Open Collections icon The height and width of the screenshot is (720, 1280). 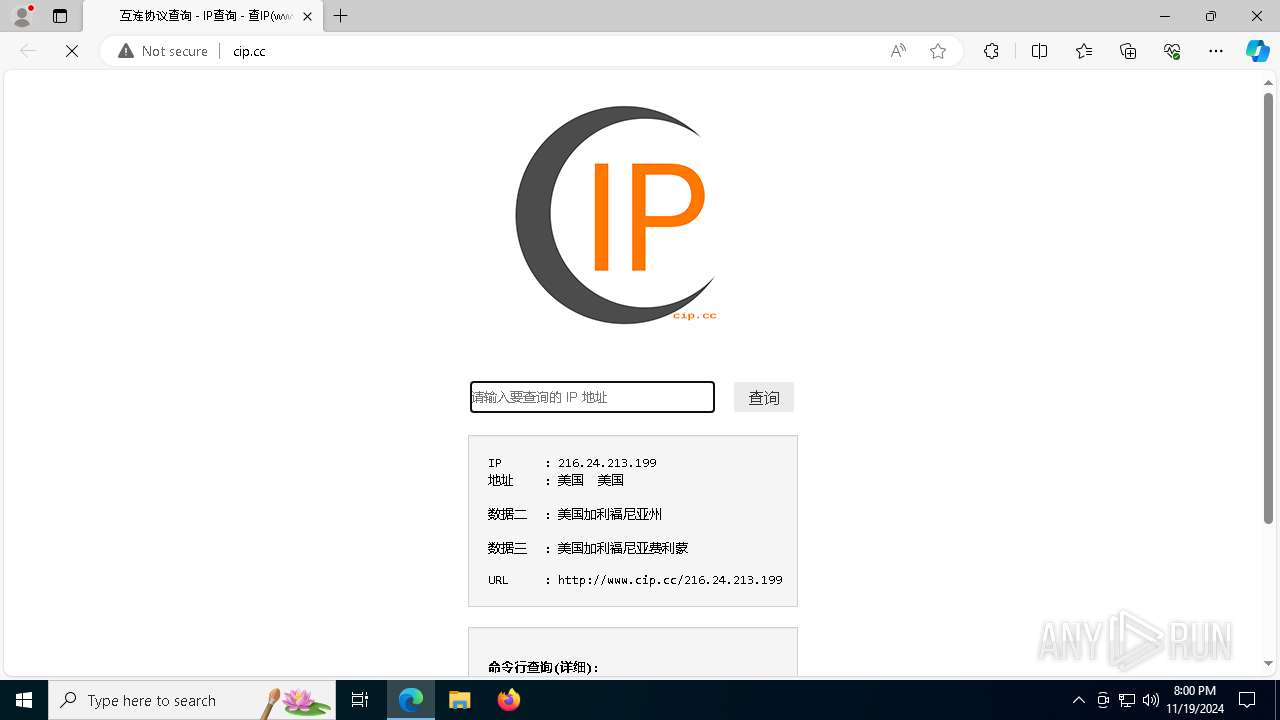pos(1128,51)
